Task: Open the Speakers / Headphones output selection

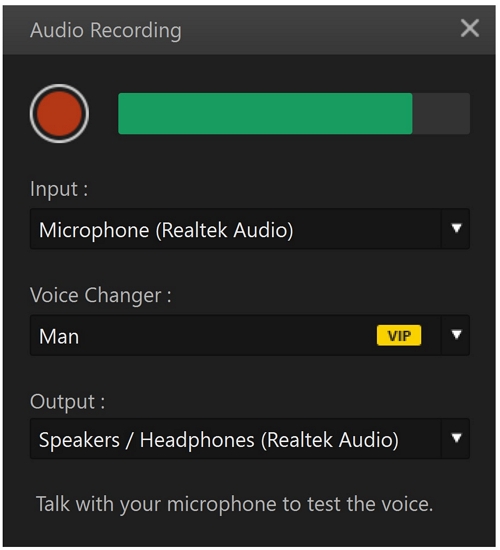Action: 235,438
